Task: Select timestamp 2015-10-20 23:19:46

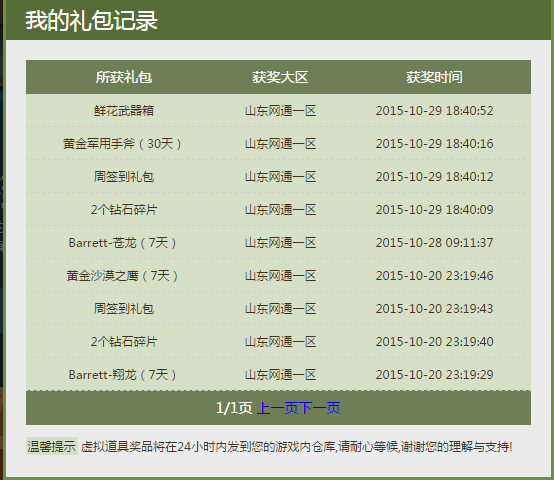Action: [x=434, y=275]
